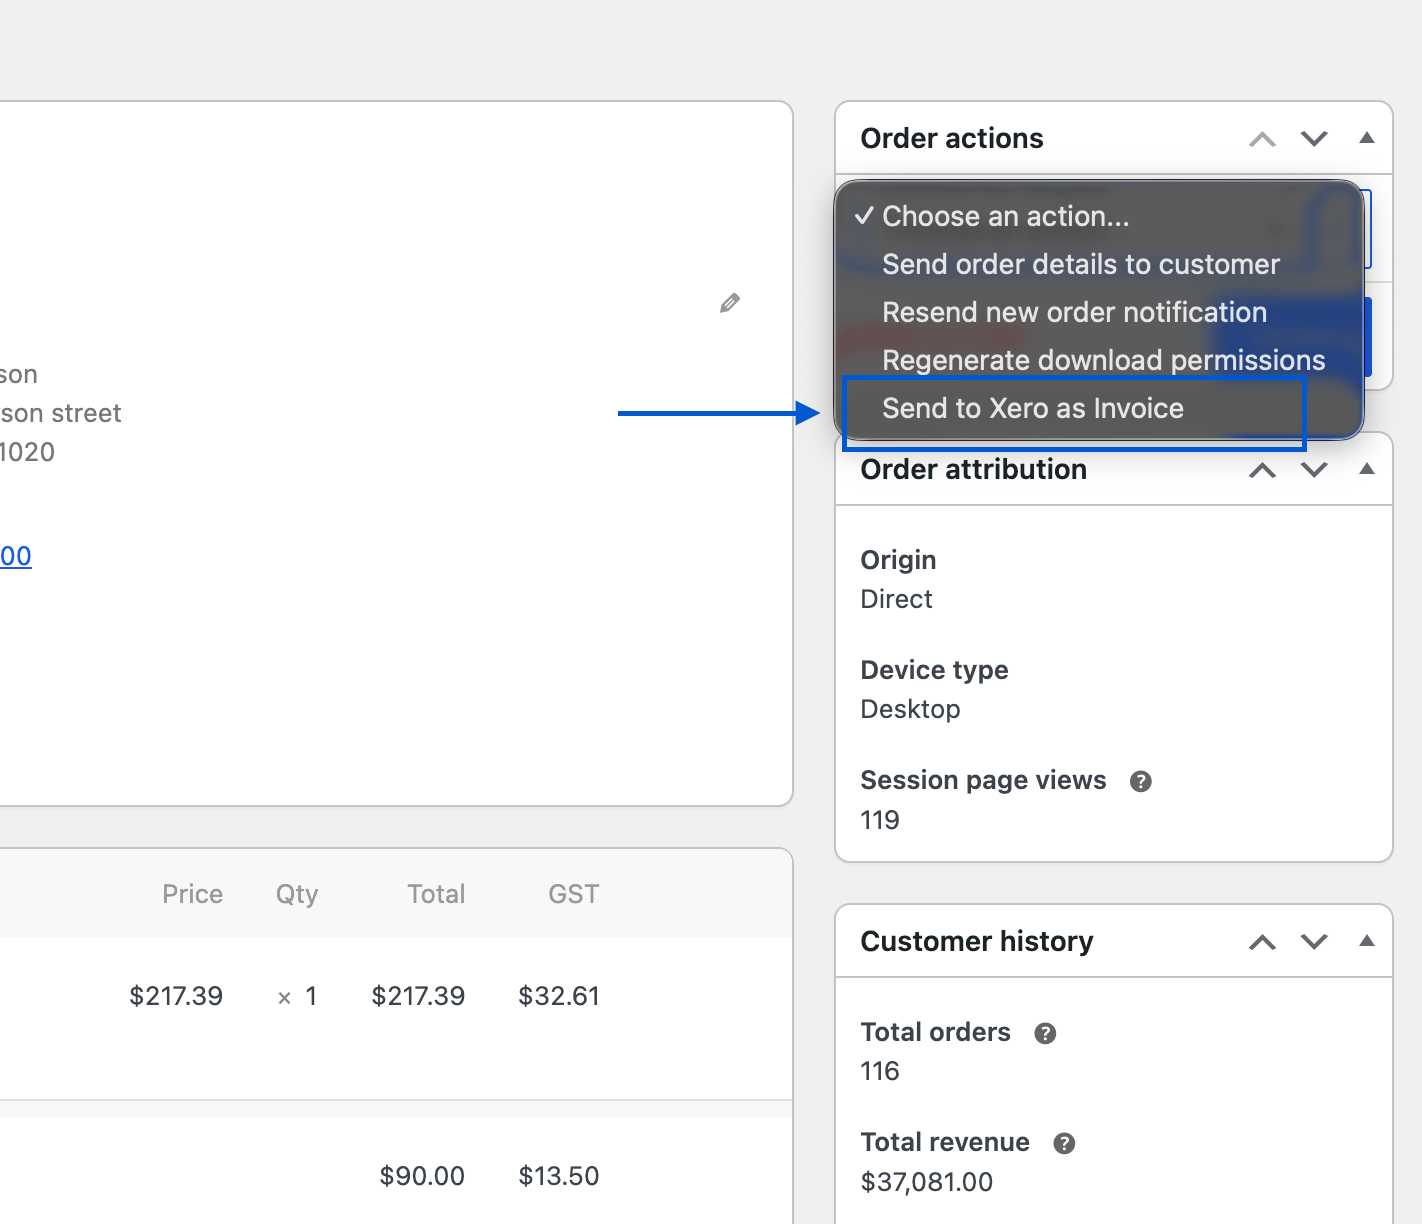
Task: Click the Direct origin value
Action: [x=897, y=599]
